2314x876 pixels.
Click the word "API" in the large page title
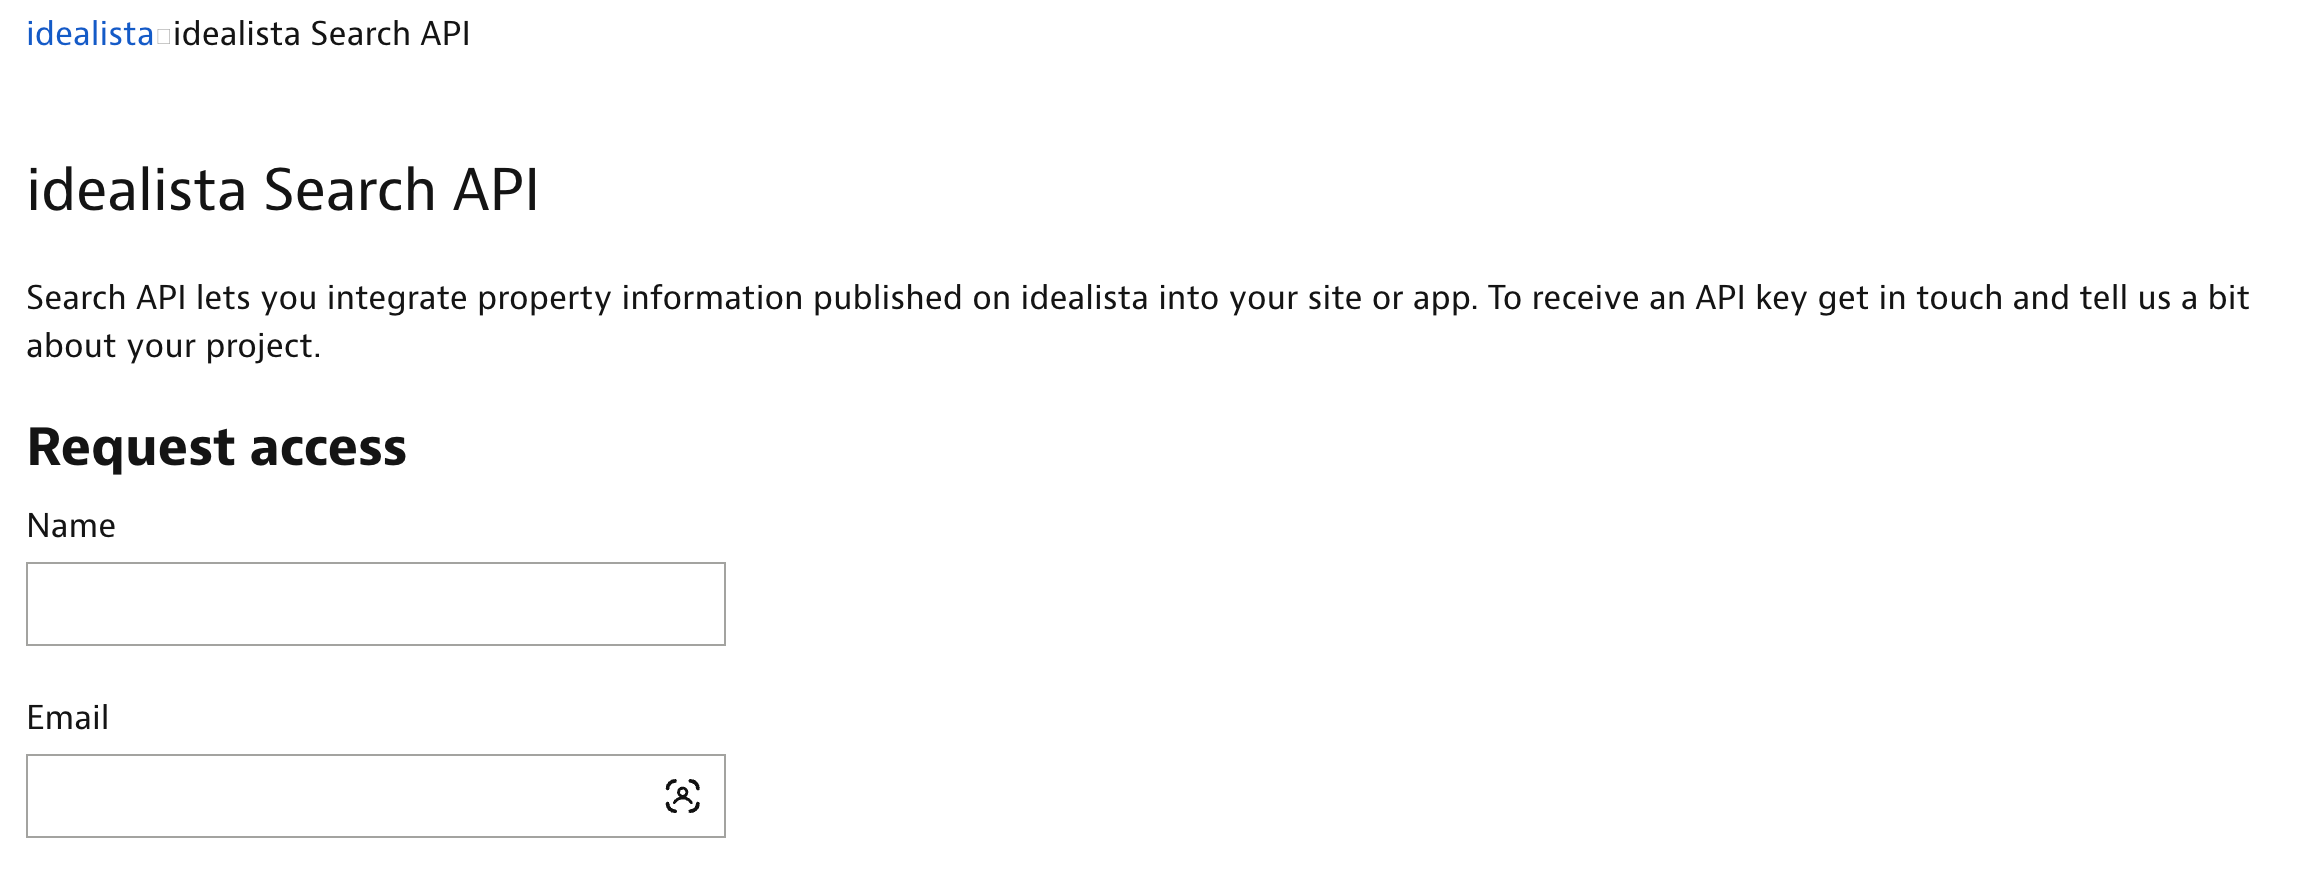click(496, 190)
